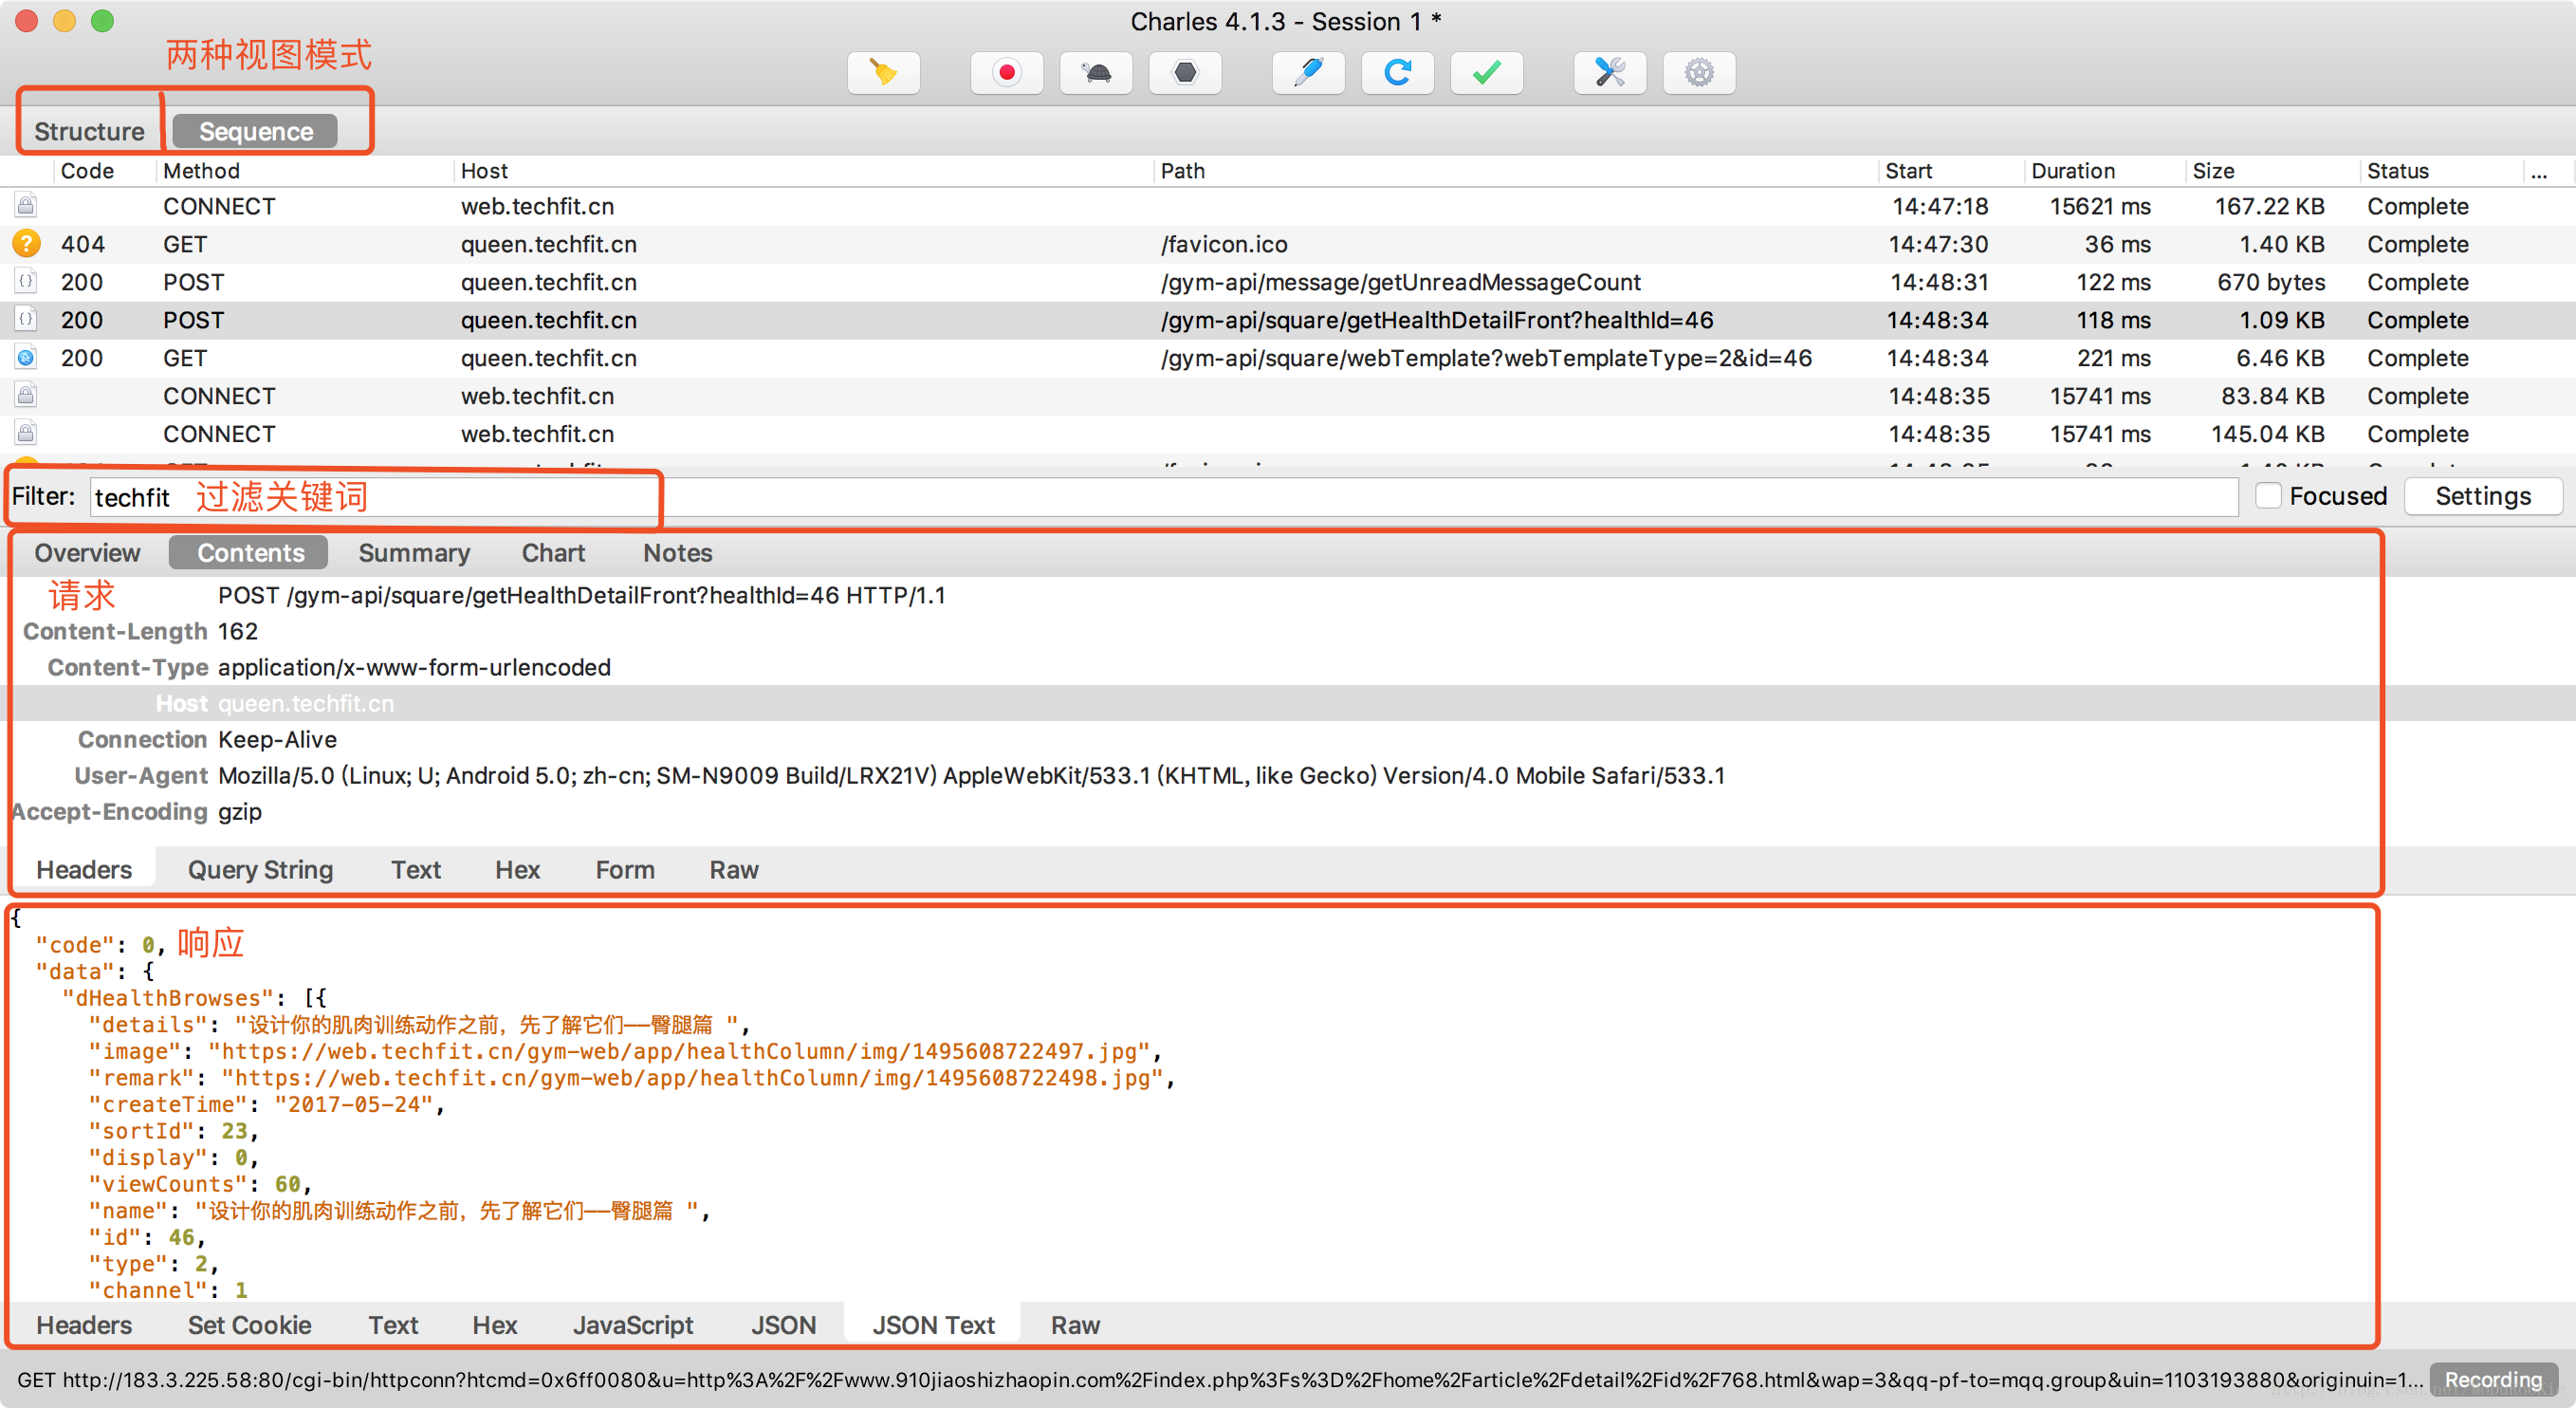Click the "viewCounts": 60 line in response
Screen dimensions: 2576x1408
[200, 1184]
